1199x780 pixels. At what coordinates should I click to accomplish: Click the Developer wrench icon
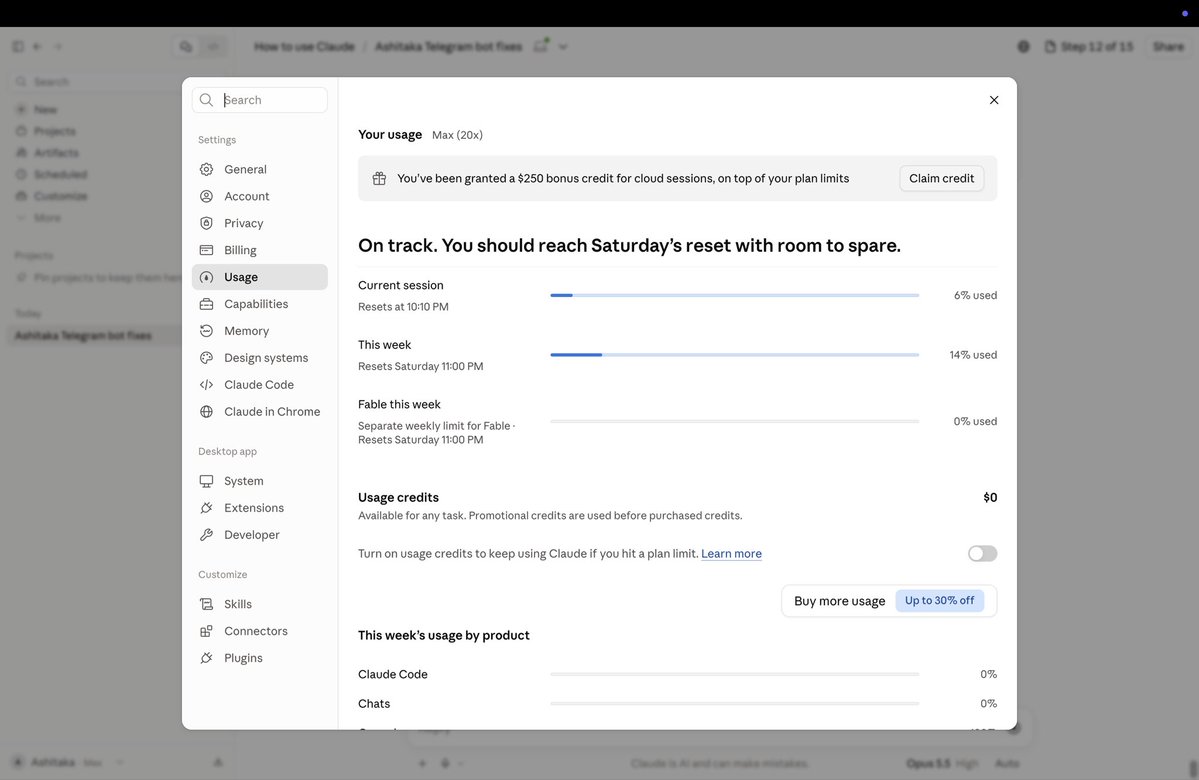(206, 535)
